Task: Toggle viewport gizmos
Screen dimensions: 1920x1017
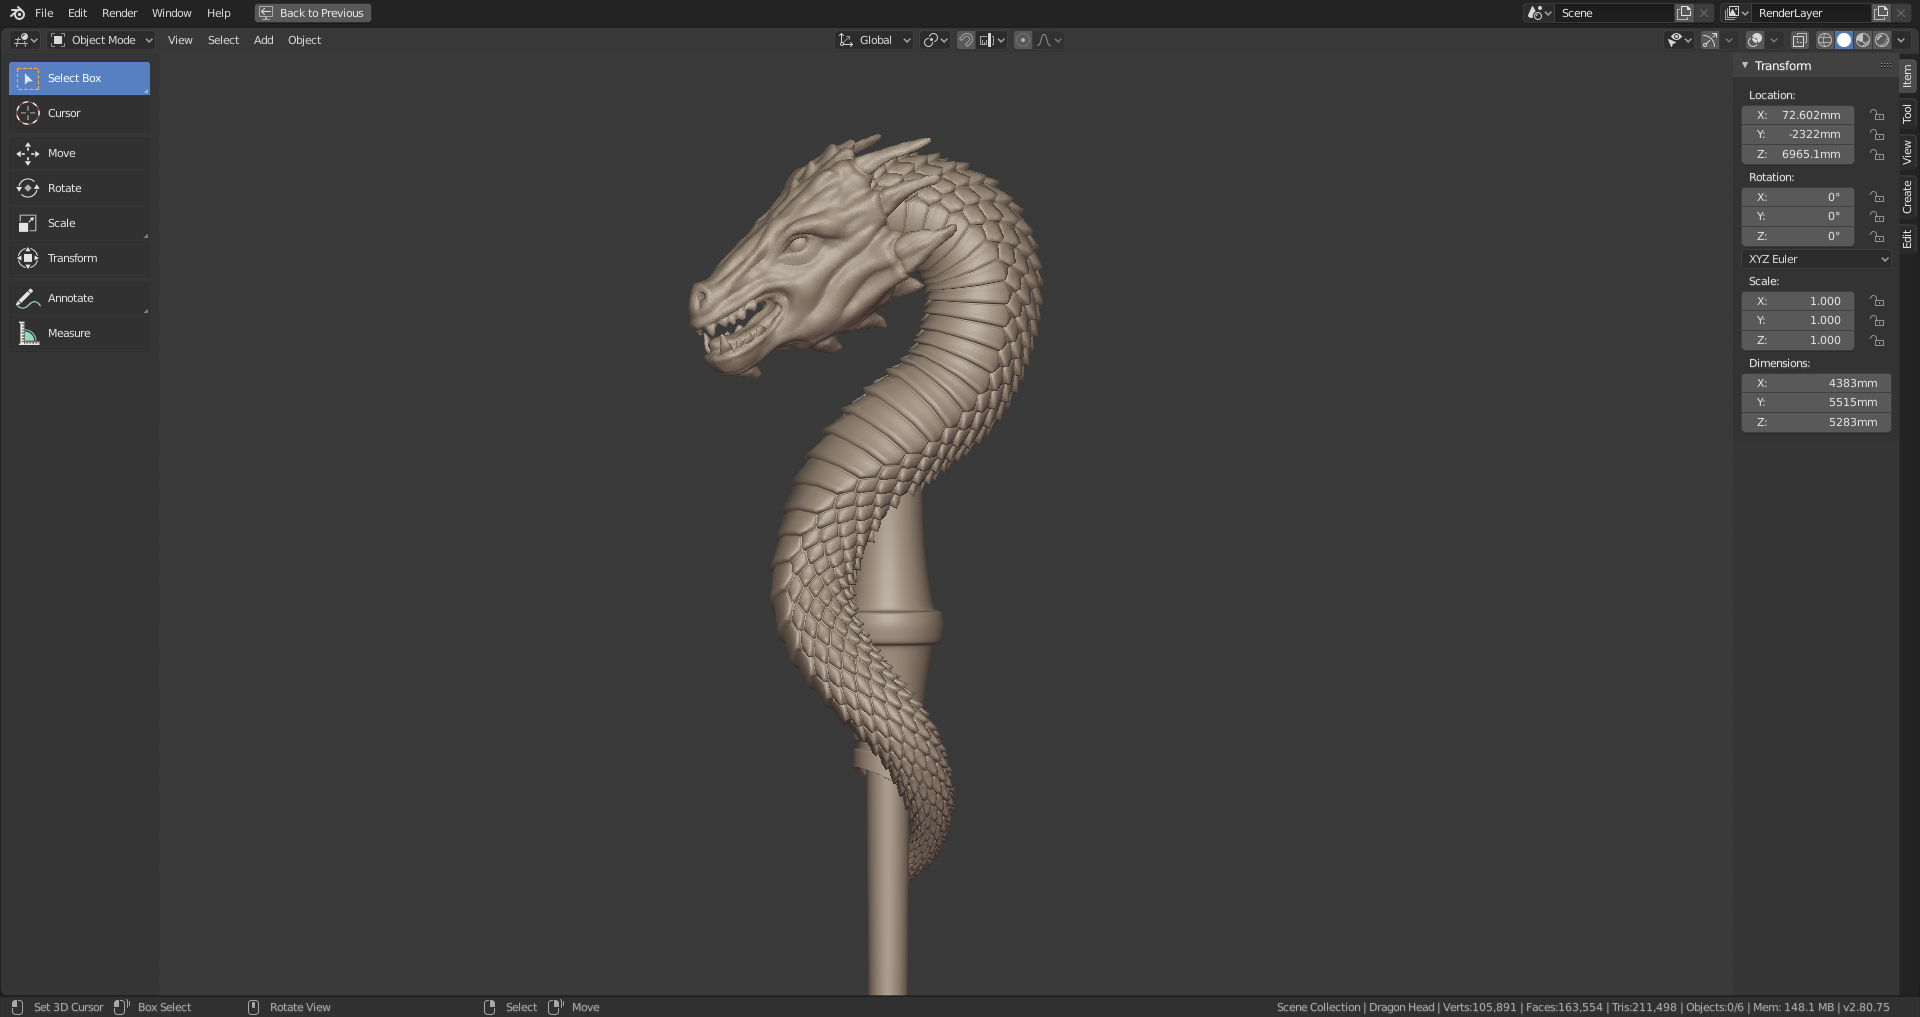Action: tap(1710, 40)
